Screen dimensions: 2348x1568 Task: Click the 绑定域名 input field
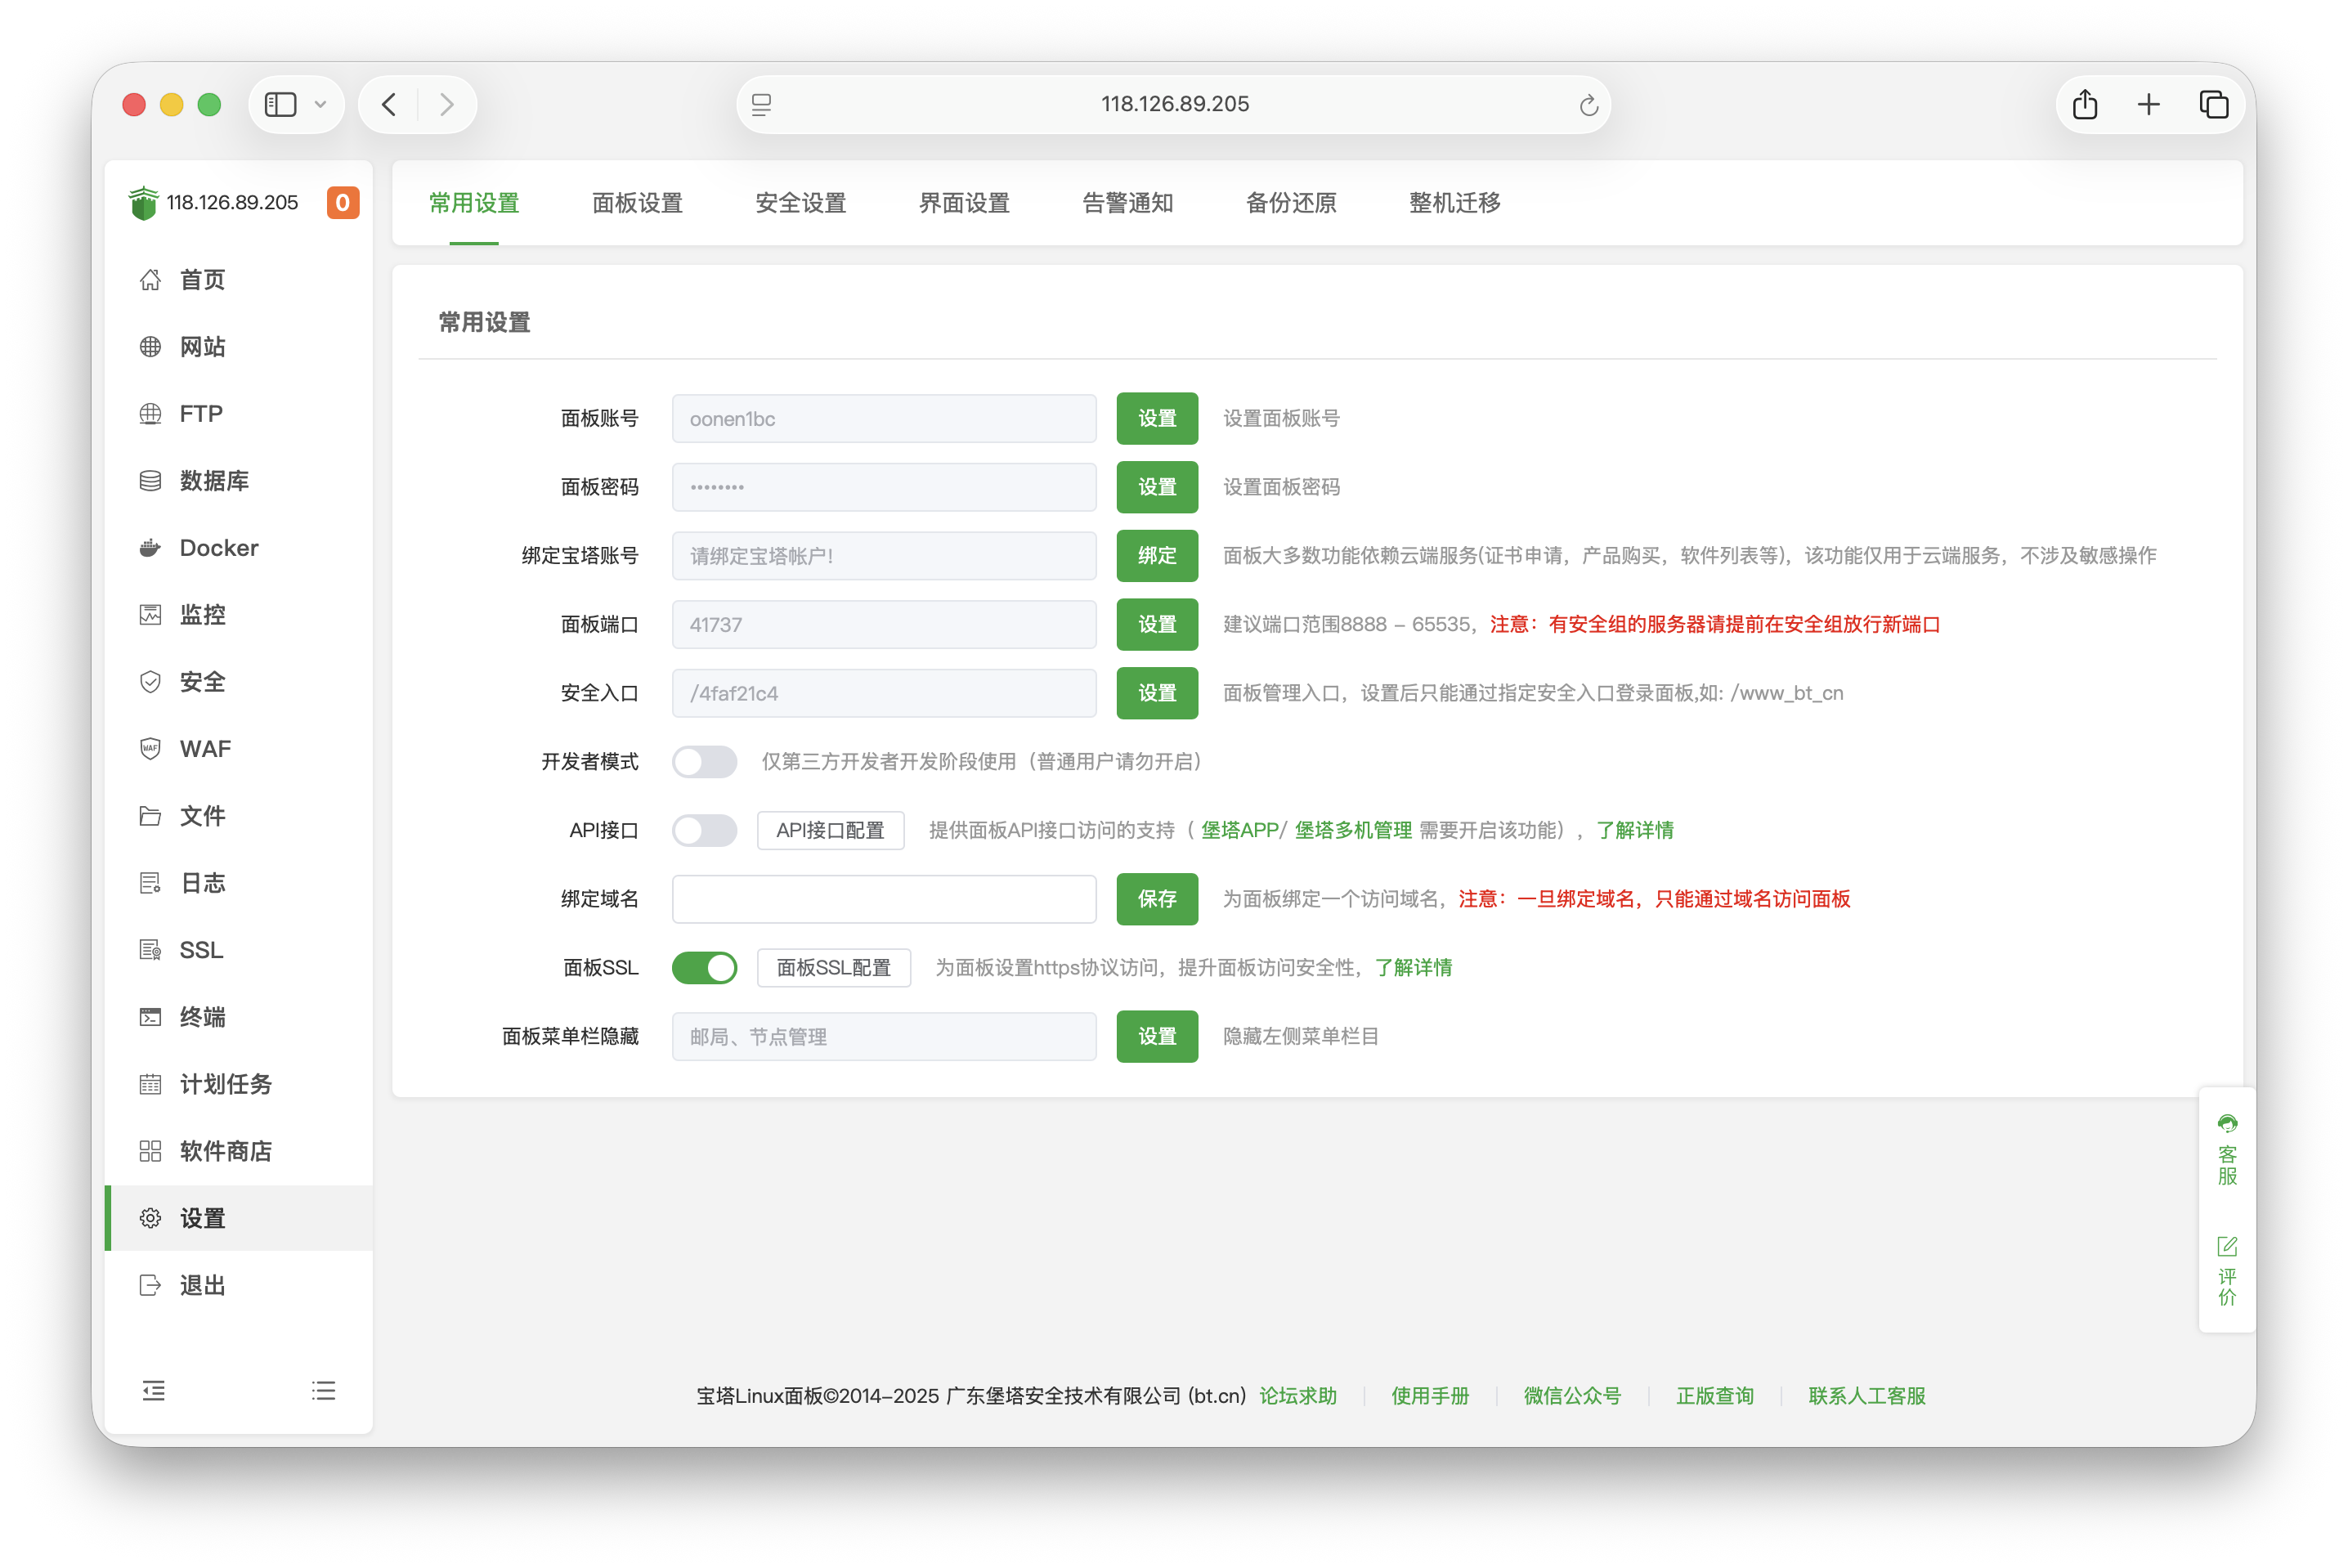[x=884, y=899]
